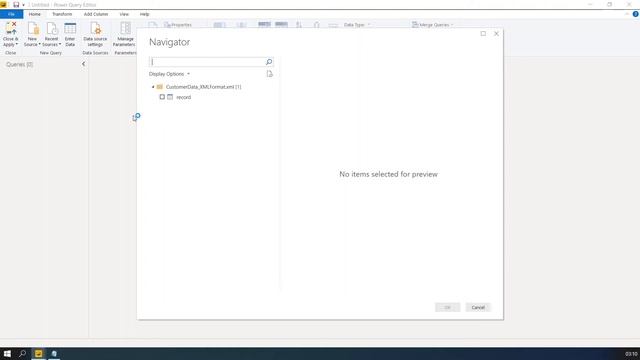The height and width of the screenshot is (360, 640).
Task: Click the second pinned taskbar app icon
Action: [x=54, y=353]
